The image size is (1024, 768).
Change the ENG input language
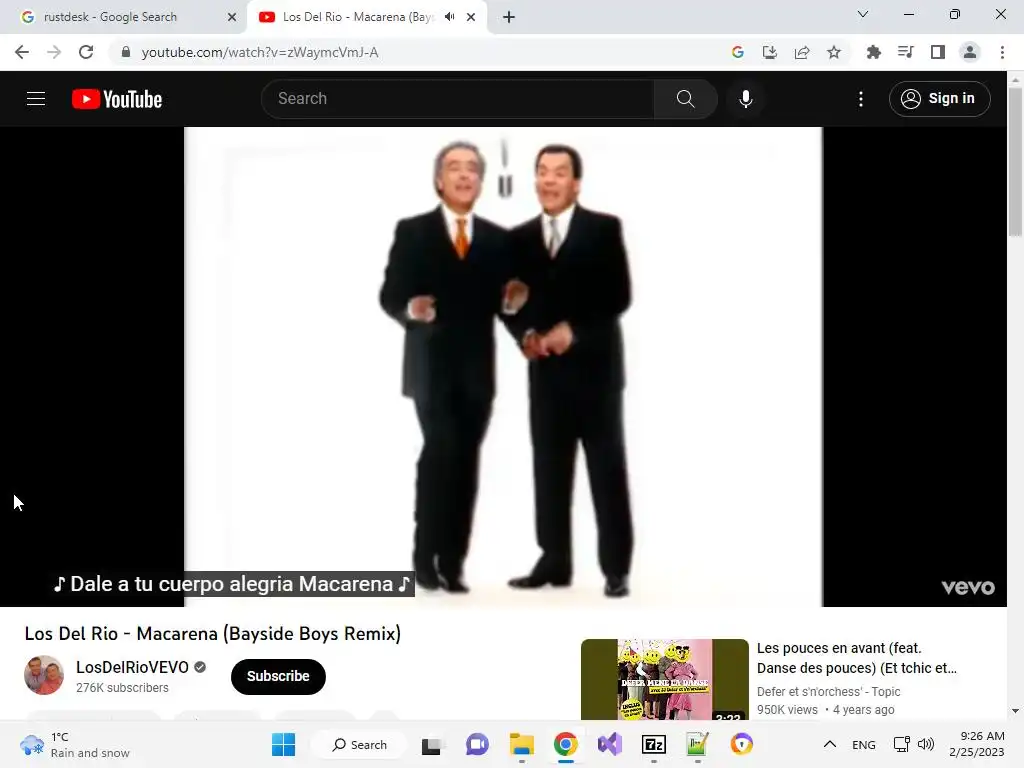pos(863,744)
